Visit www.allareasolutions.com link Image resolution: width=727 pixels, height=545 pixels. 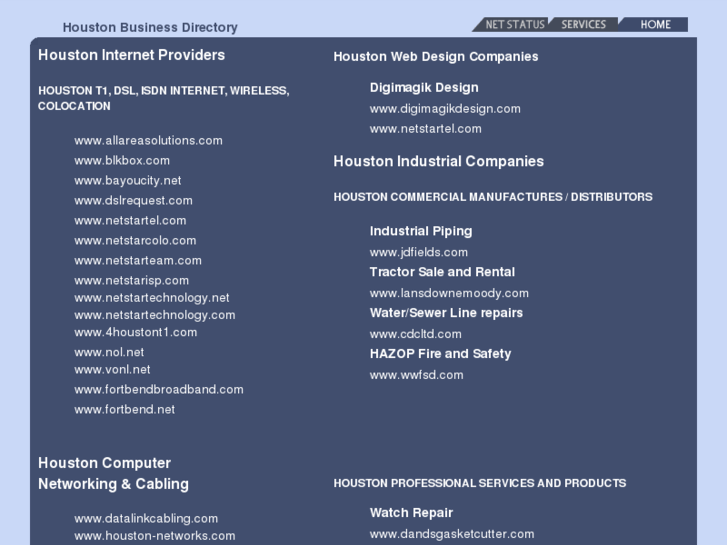148,141
